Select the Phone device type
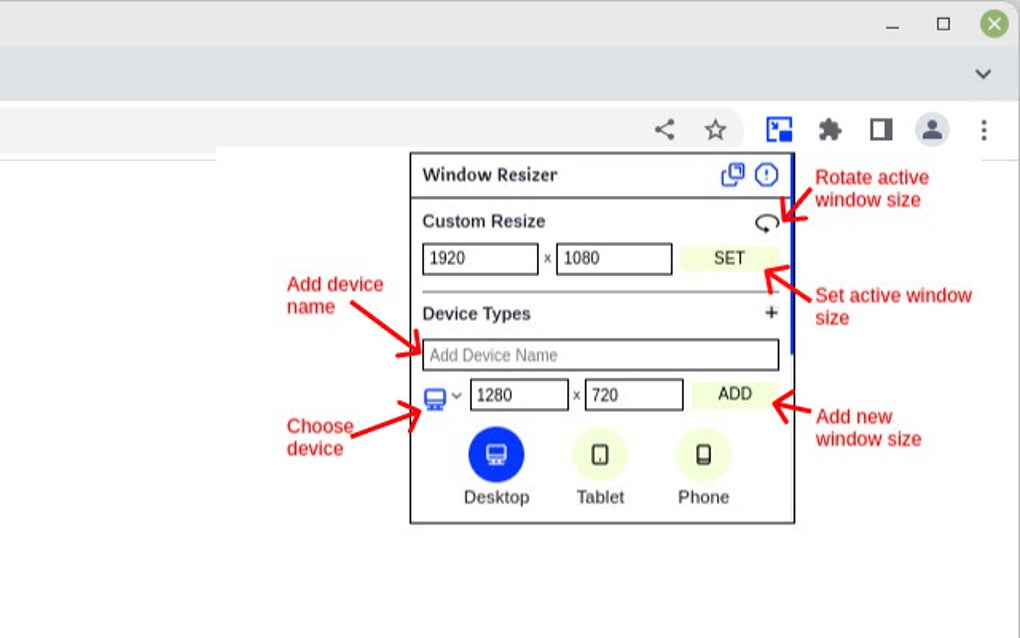Image resolution: width=1020 pixels, height=638 pixels. point(702,455)
